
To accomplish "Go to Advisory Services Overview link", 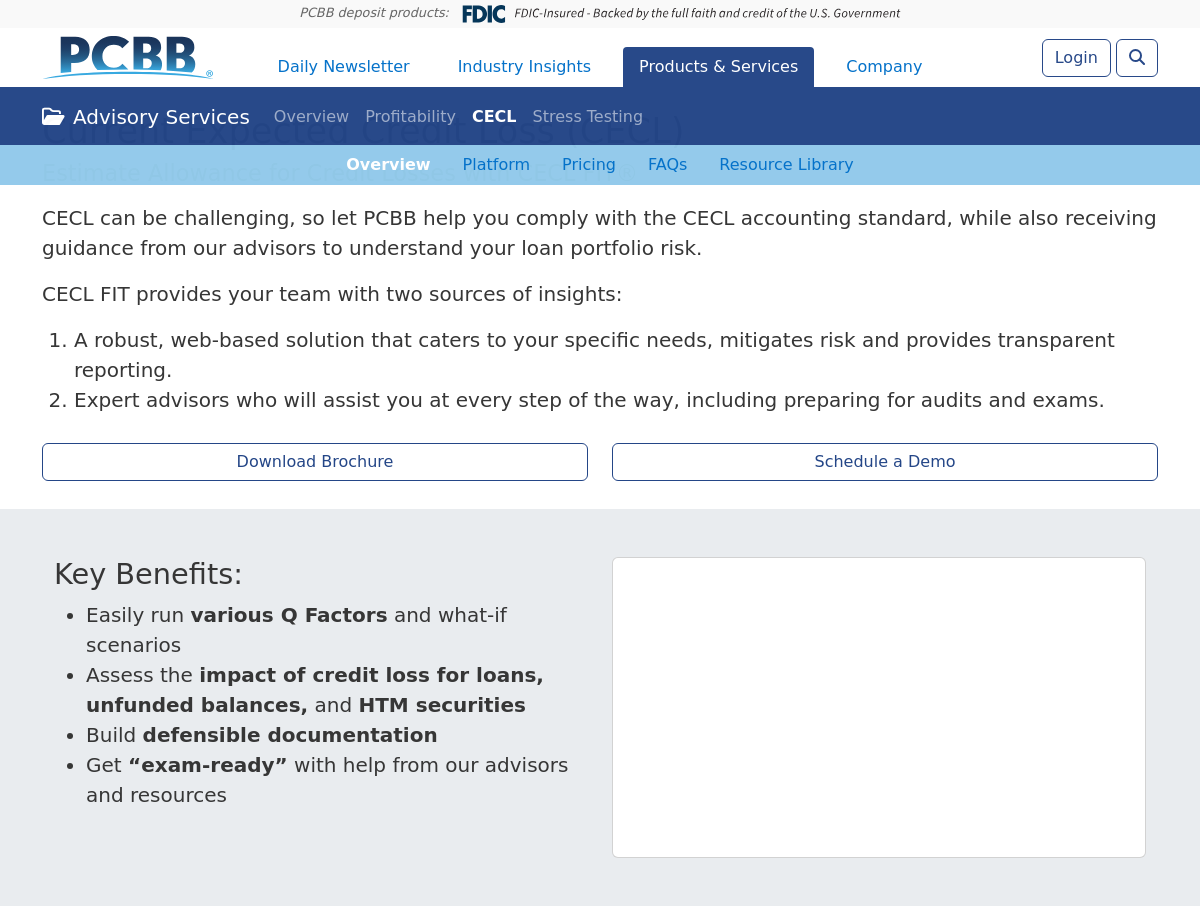I will coord(311,117).
